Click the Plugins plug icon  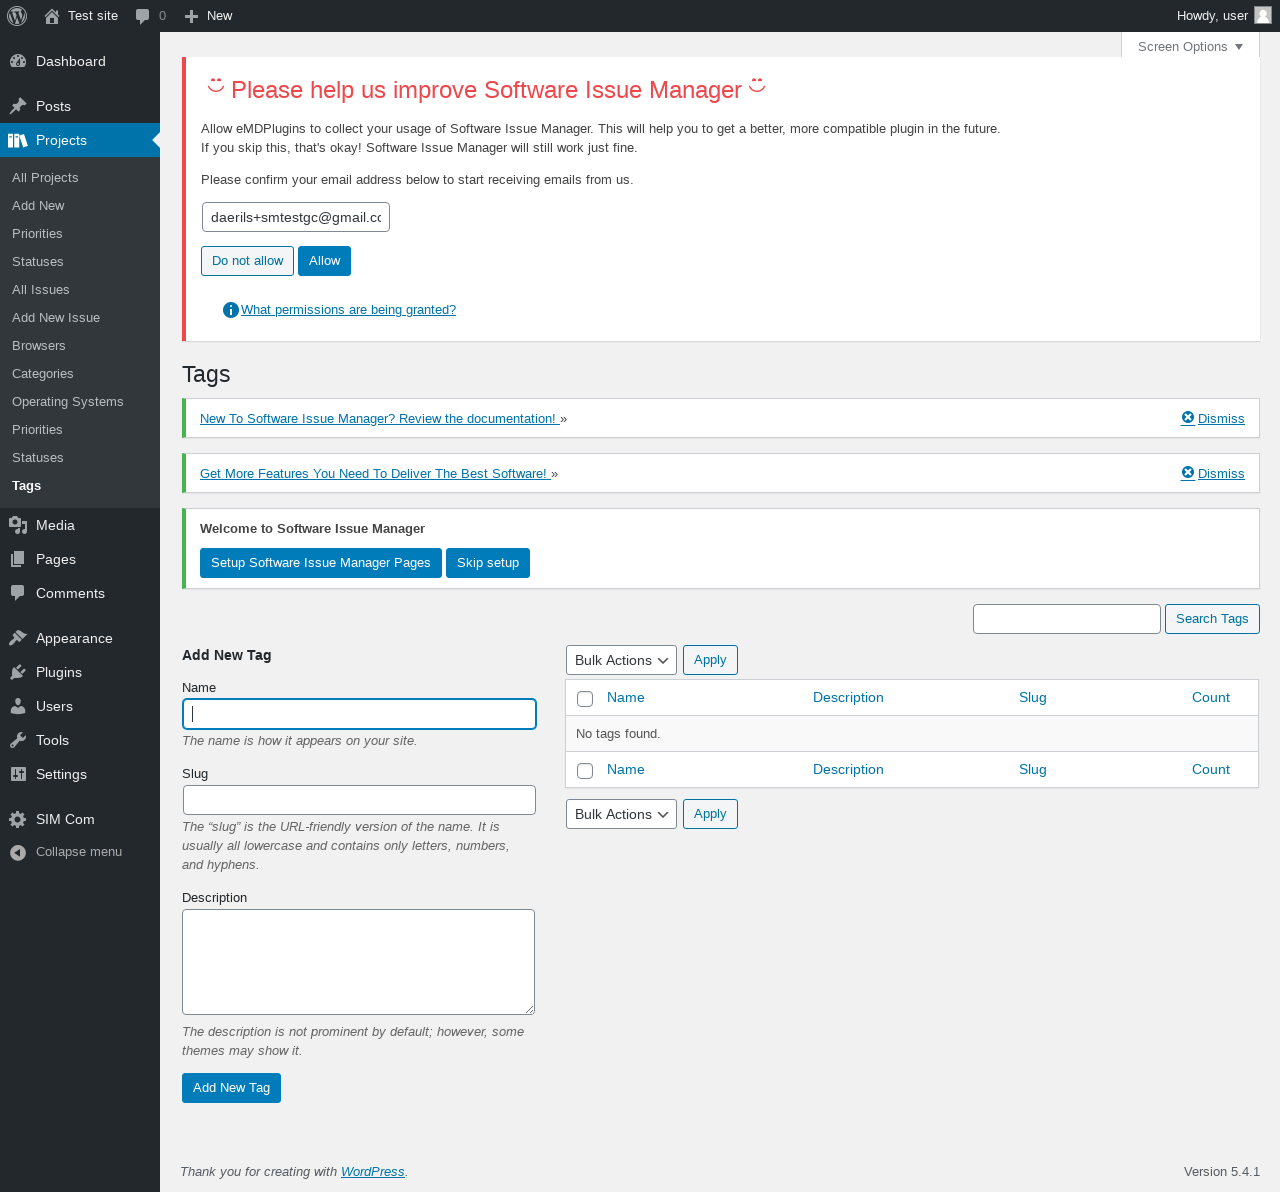pyautogui.click(x=18, y=672)
